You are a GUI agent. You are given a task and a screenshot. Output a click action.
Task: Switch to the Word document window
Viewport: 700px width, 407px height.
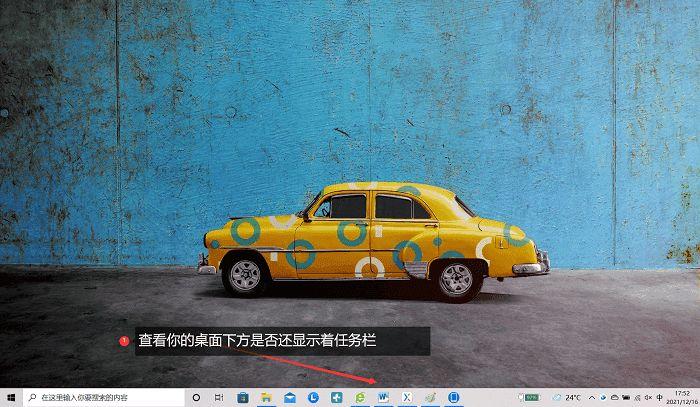click(x=383, y=397)
